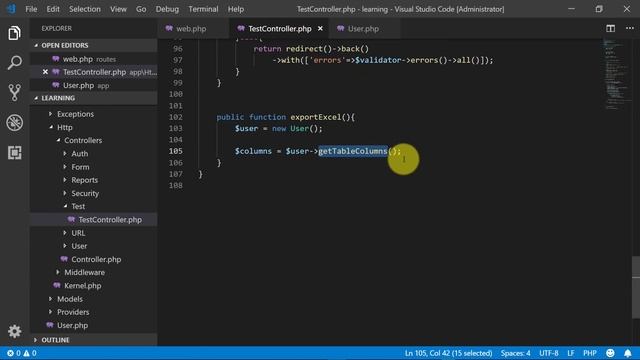
Task: Open the Help menu
Action: tap(236, 9)
